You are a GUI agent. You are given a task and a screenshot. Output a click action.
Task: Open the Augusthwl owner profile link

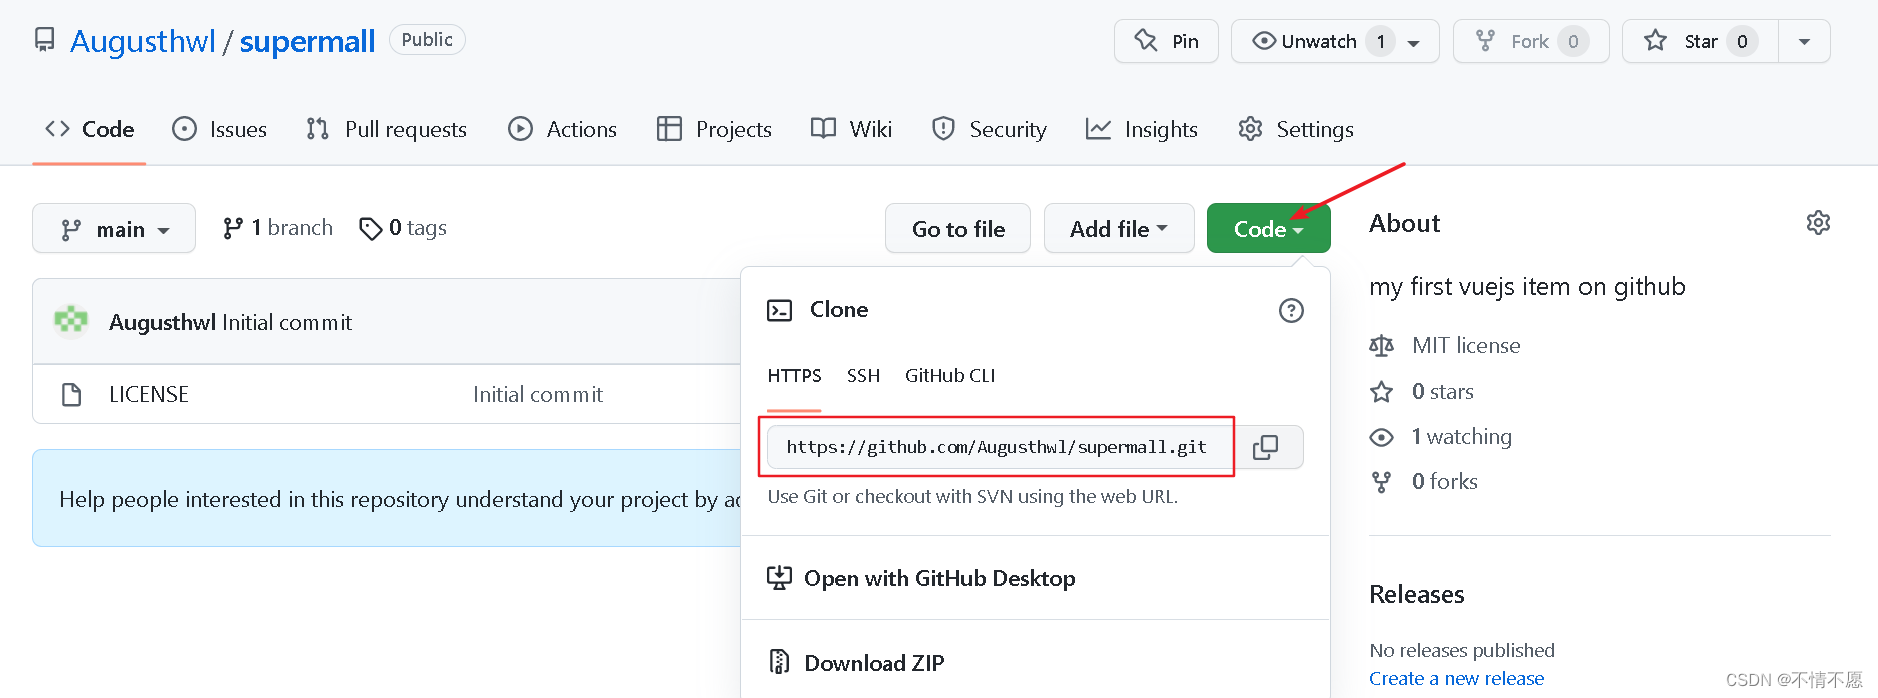click(x=143, y=41)
